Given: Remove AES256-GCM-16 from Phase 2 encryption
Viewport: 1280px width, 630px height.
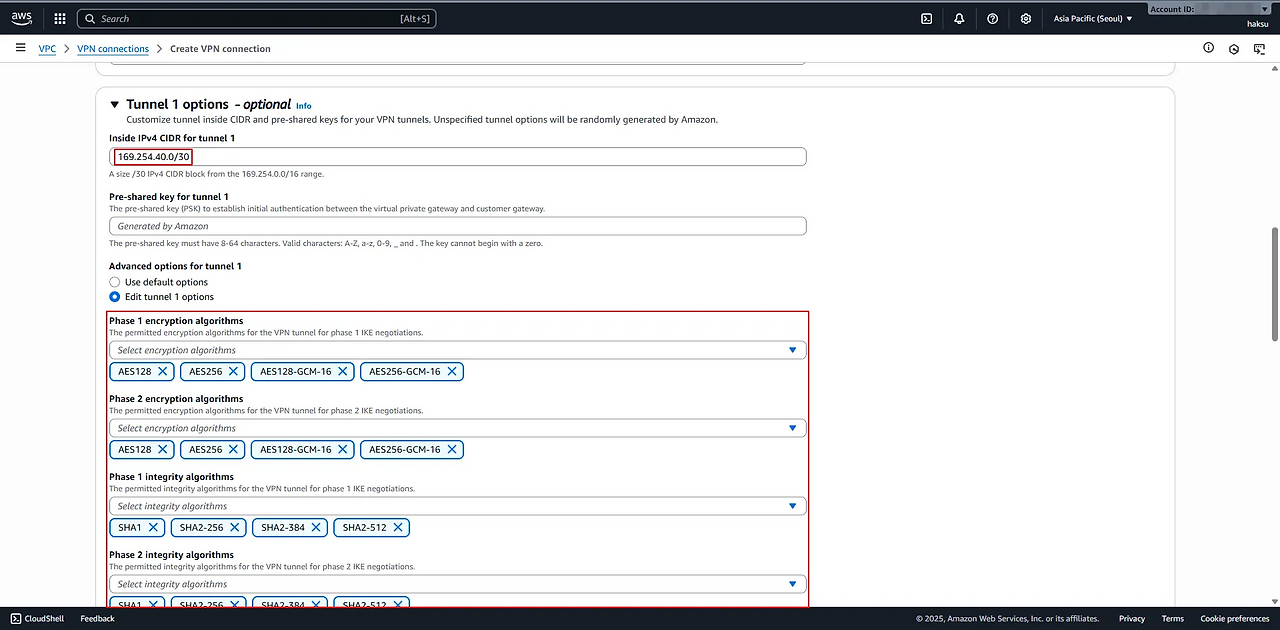Looking at the screenshot, I should (452, 449).
